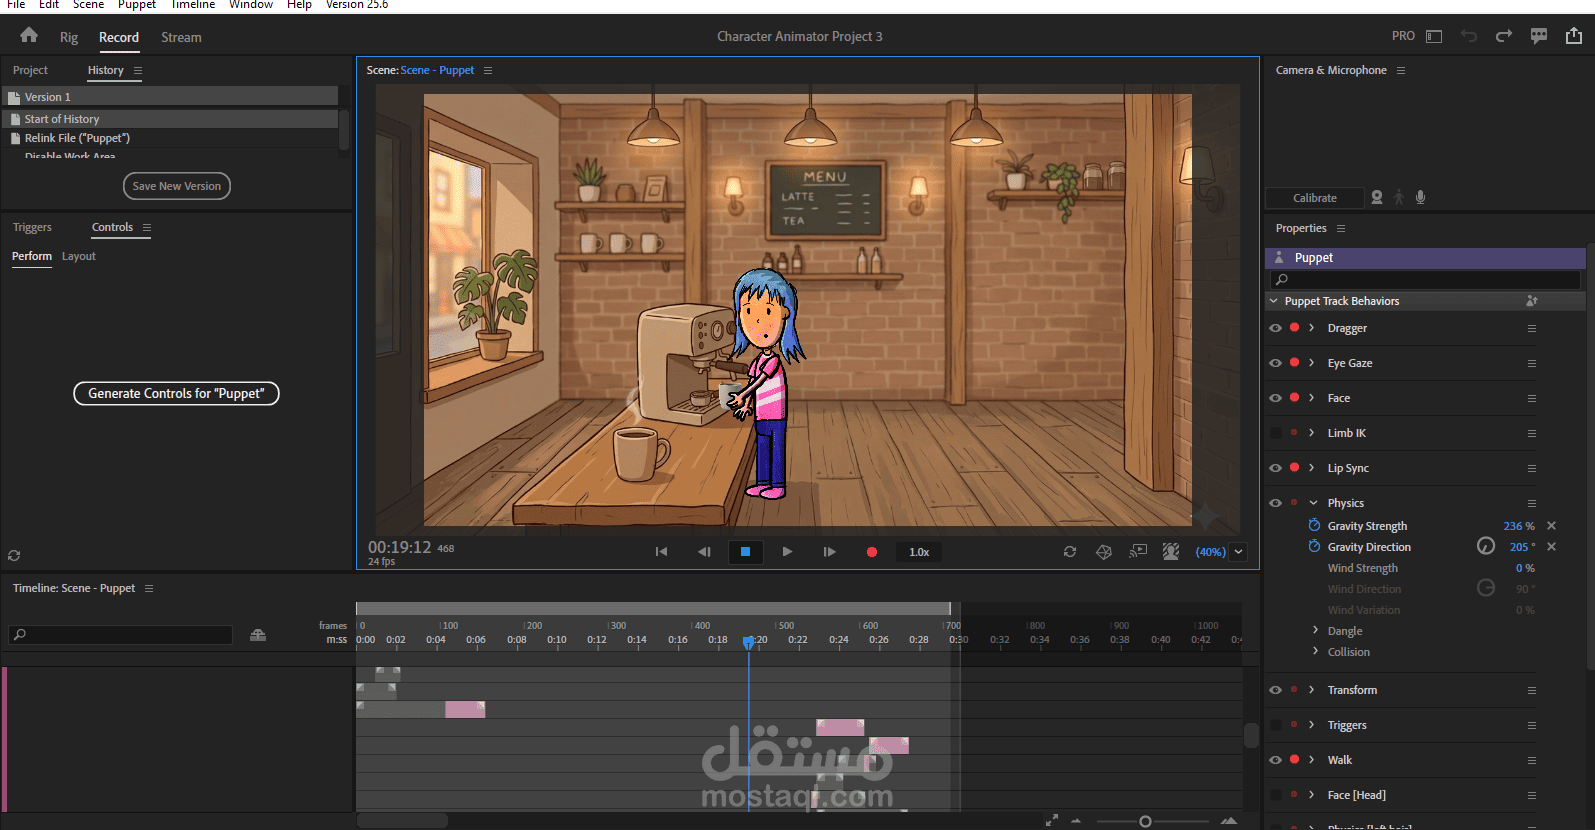Viewport: 1595px width, 830px height.
Task: Click the red Record button in transport
Action: tap(872, 552)
